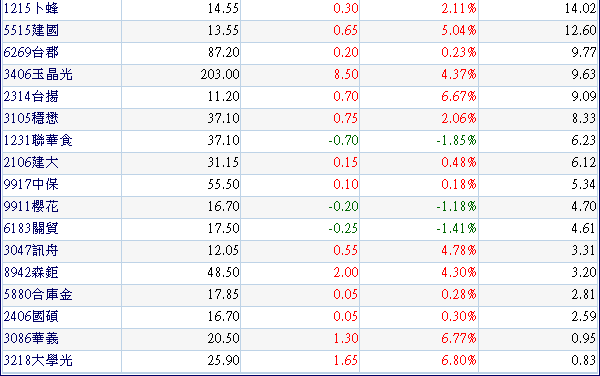Open stock link 2314台揚
The width and height of the screenshot is (600, 376).
point(31,96)
